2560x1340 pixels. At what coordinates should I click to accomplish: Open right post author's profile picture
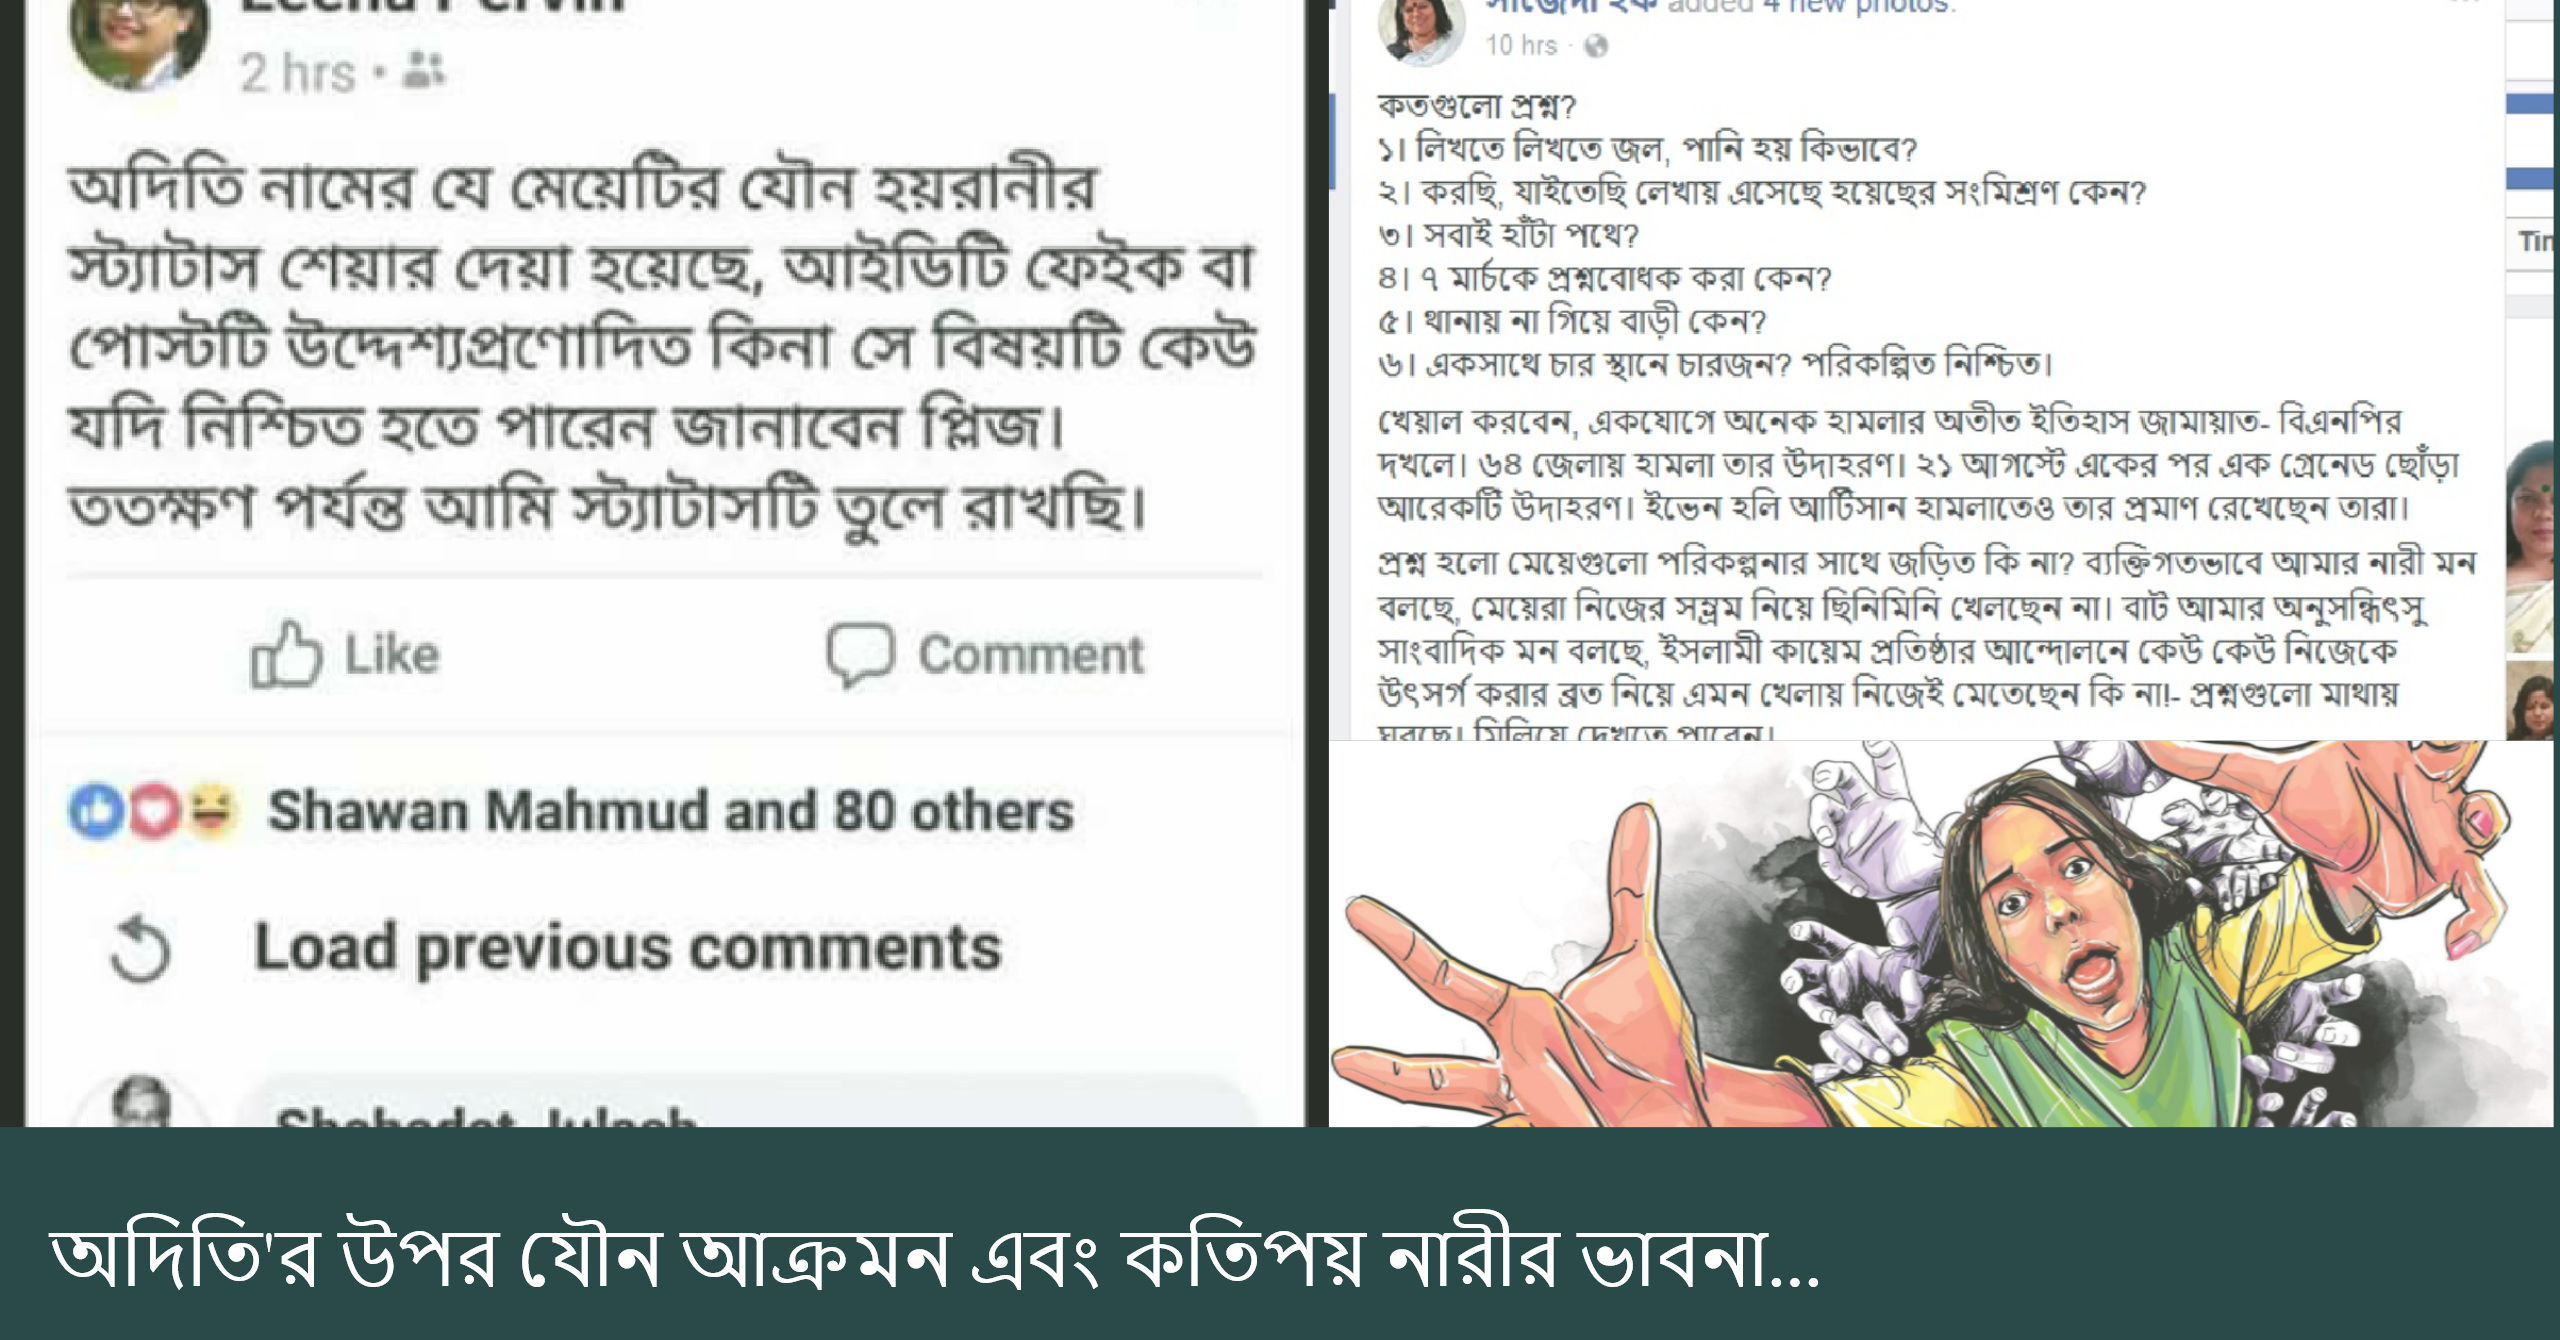coord(1421,30)
